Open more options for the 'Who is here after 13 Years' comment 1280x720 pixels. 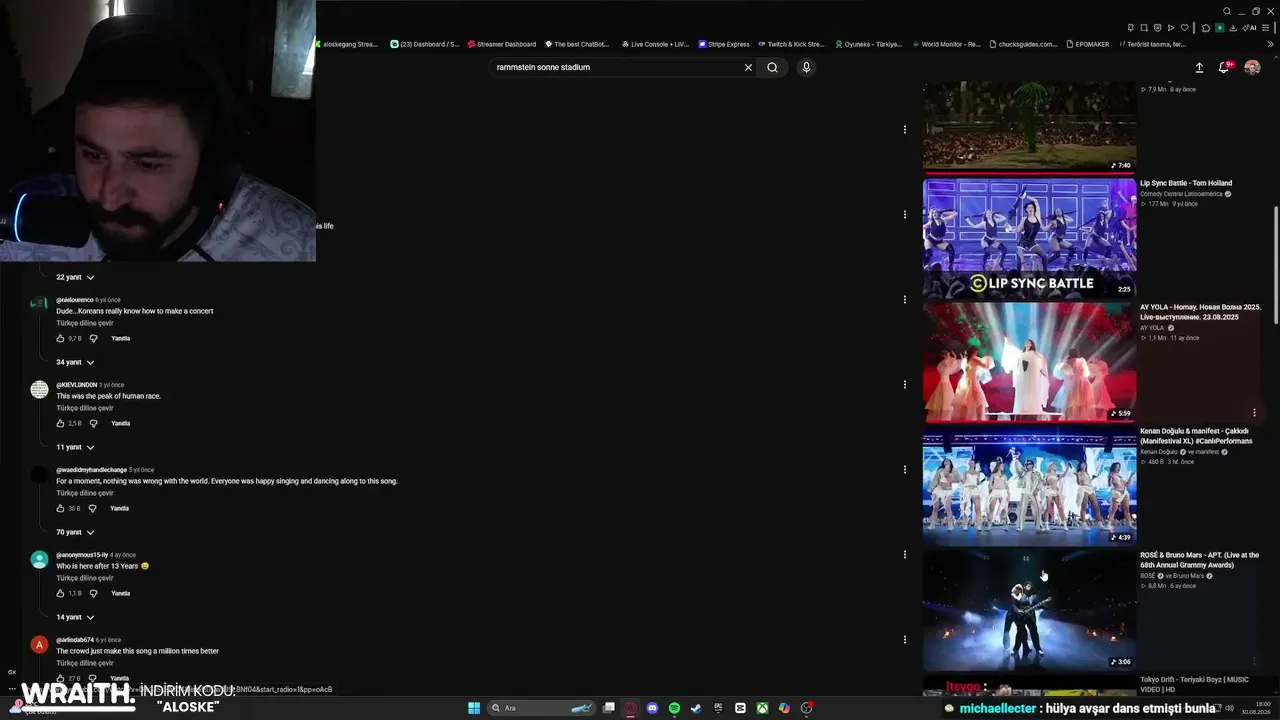coord(905,554)
